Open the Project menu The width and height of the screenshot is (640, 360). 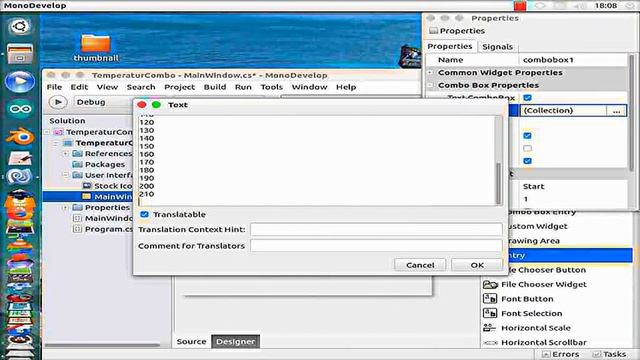coord(180,87)
